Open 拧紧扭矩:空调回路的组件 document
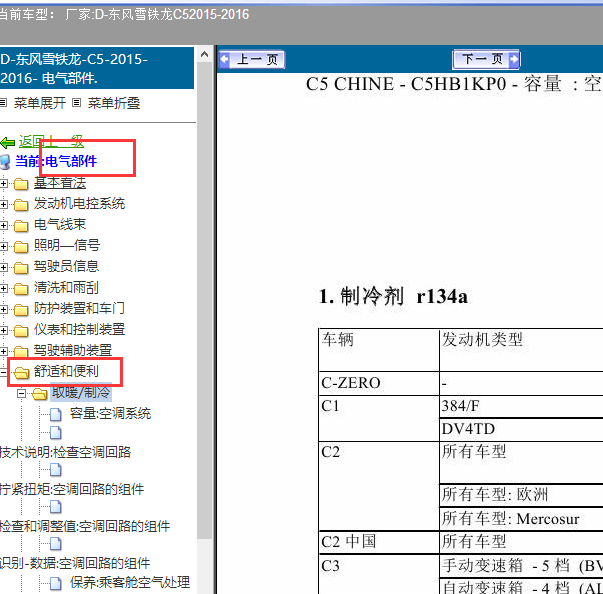 72,489
